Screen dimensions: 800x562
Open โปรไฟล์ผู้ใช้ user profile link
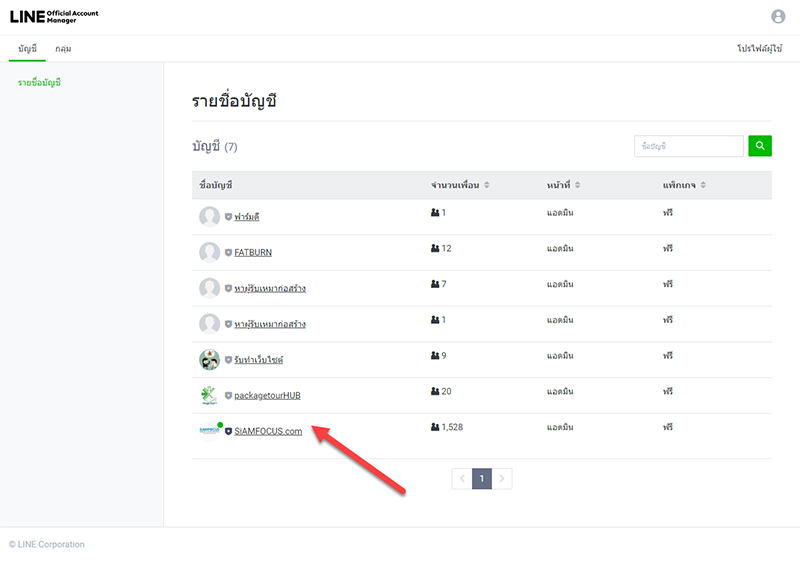759,49
